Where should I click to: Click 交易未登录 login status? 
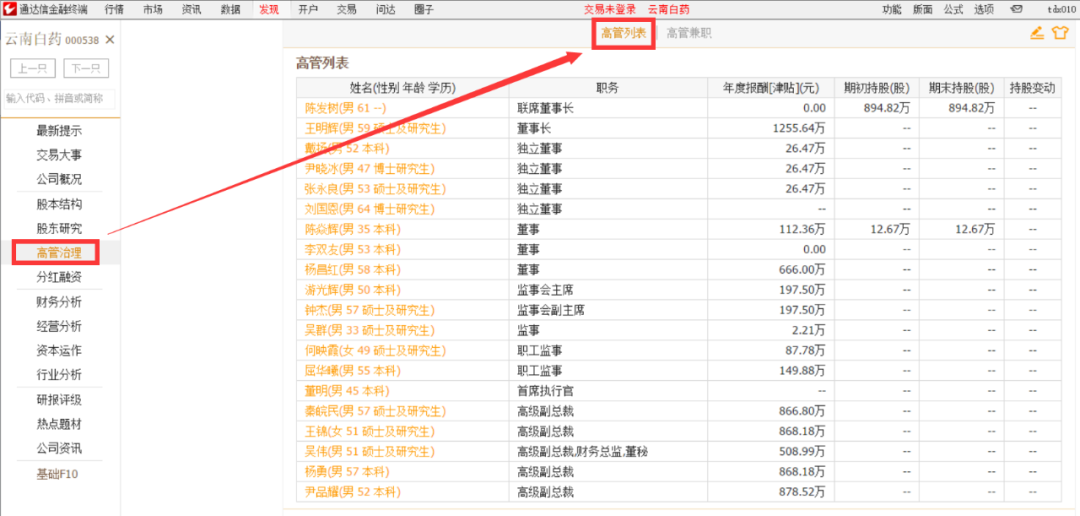610,10
